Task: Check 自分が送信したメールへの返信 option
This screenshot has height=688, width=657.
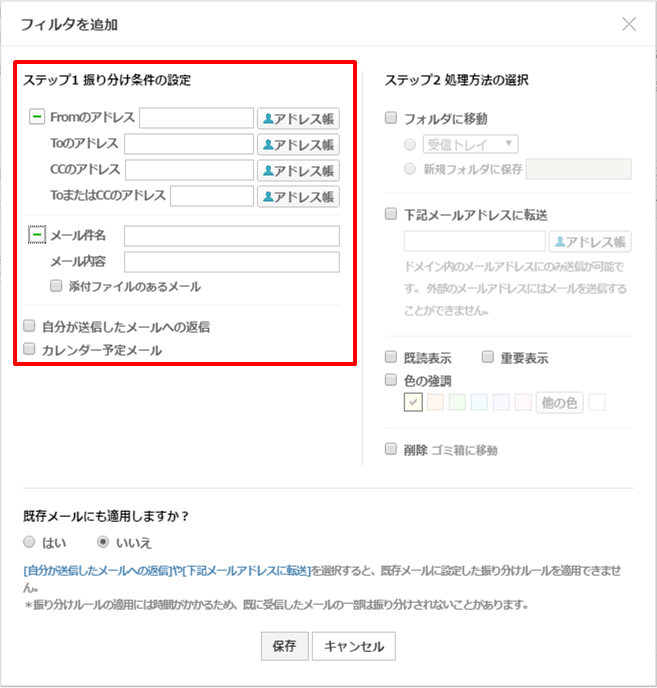Action: [30, 326]
